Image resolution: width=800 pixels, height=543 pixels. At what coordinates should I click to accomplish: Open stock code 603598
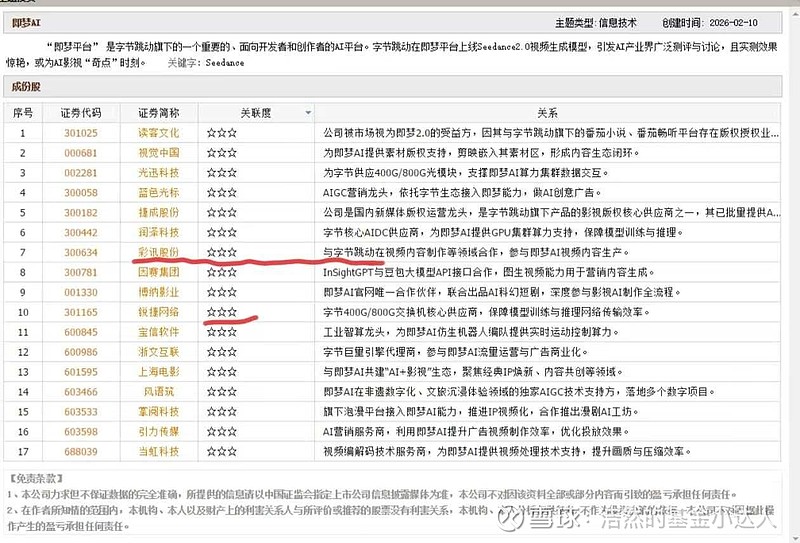(81, 432)
